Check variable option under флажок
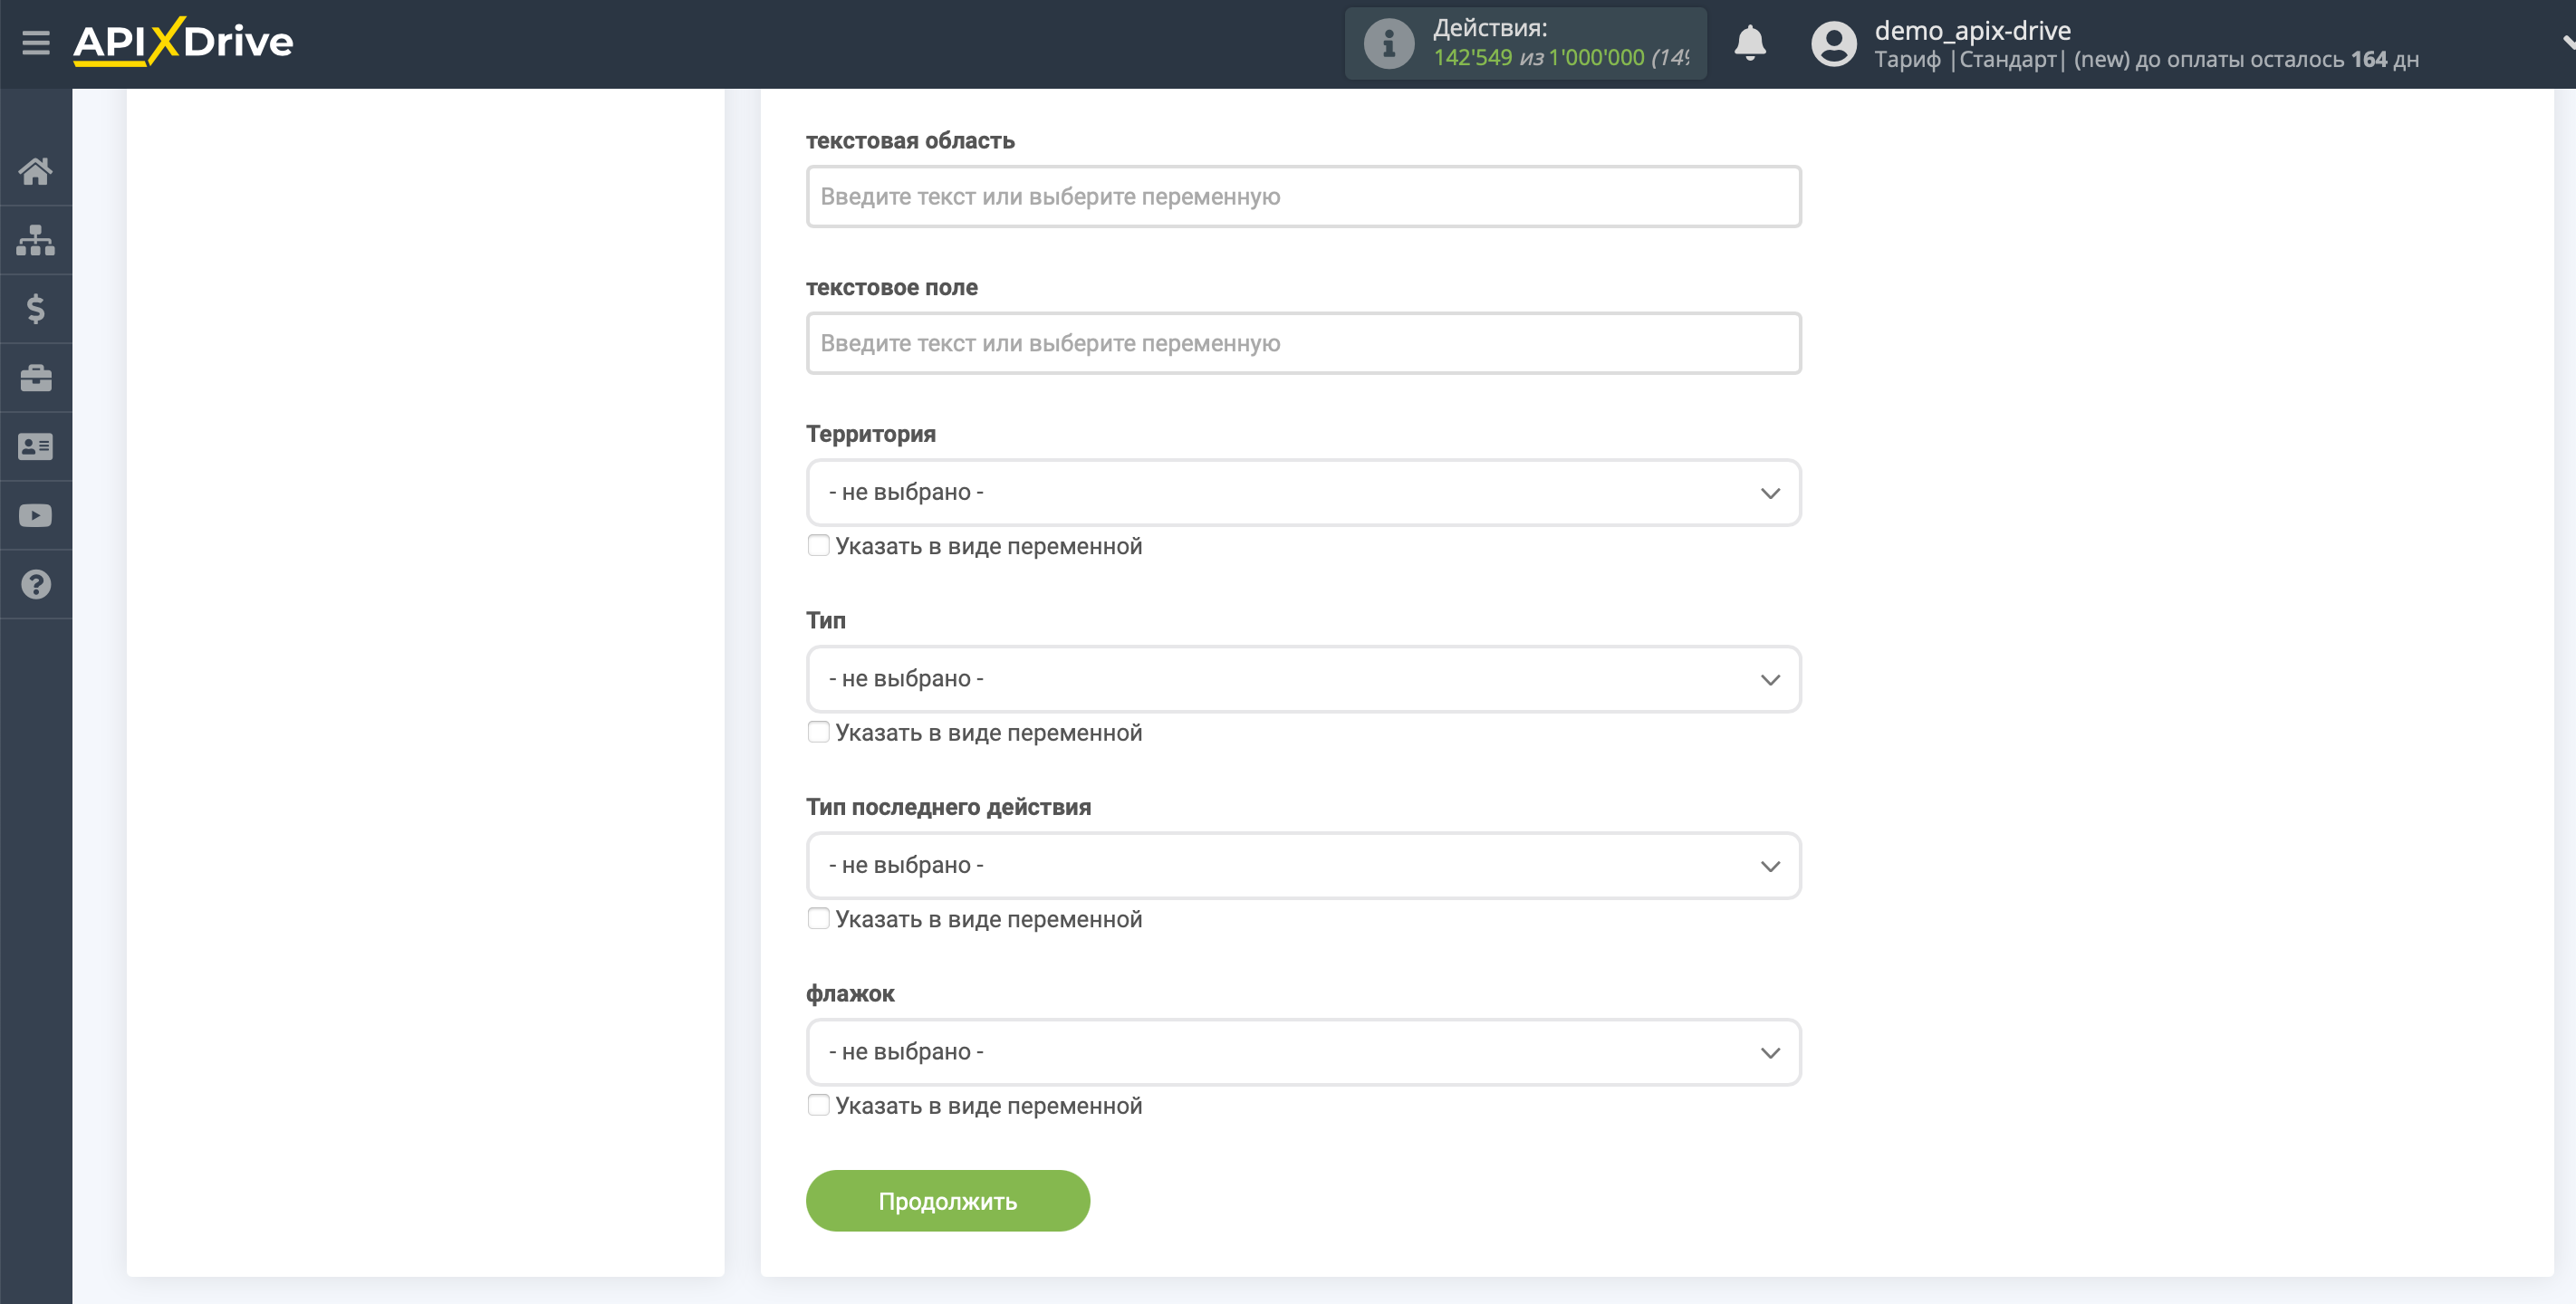2576x1304 pixels. (x=818, y=1105)
